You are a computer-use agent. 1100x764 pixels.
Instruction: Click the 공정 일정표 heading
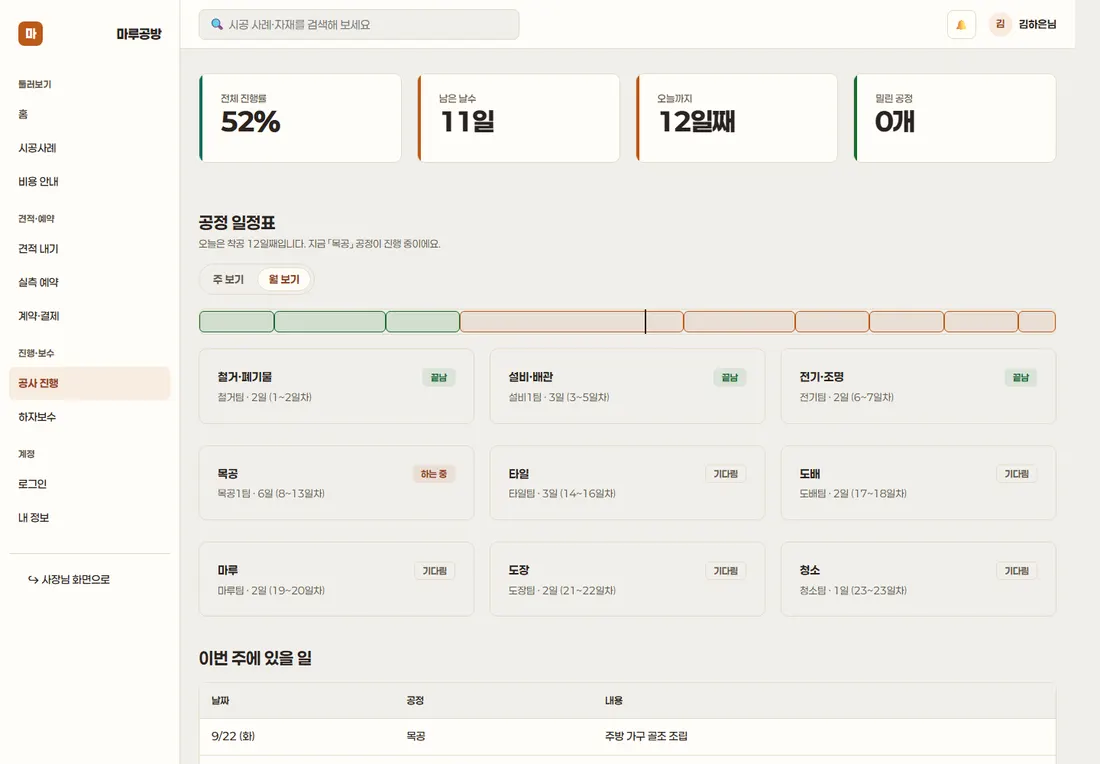pyautogui.click(x=237, y=222)
